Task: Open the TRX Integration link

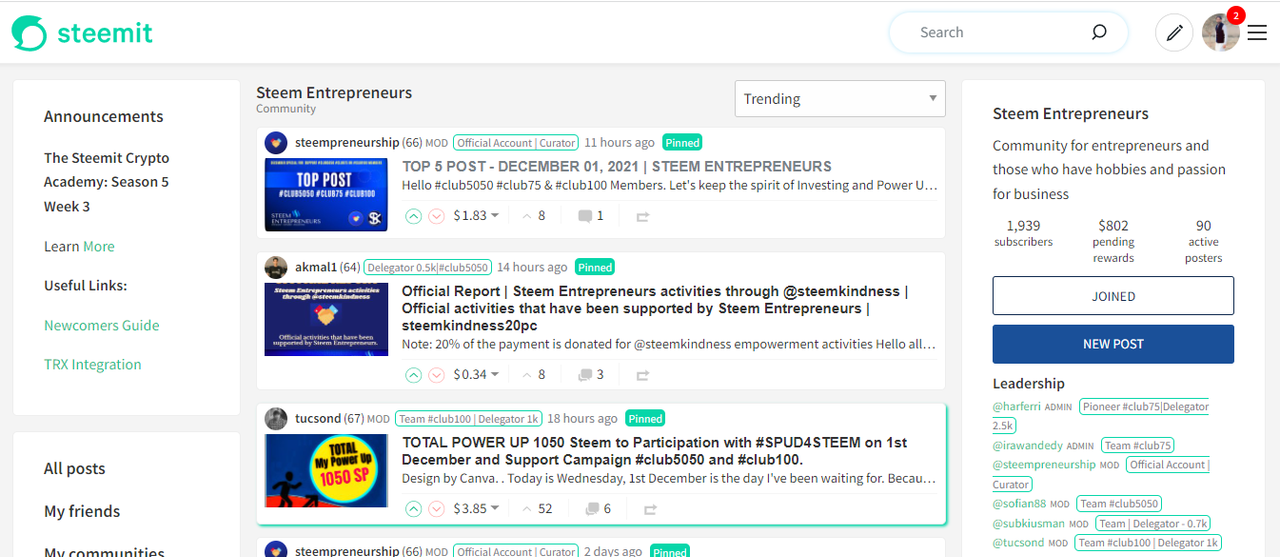Action: point(93,365)
